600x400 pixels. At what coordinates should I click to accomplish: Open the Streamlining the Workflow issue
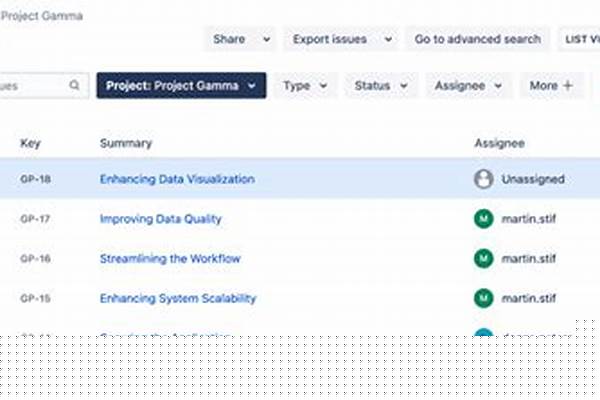[170, 259]
